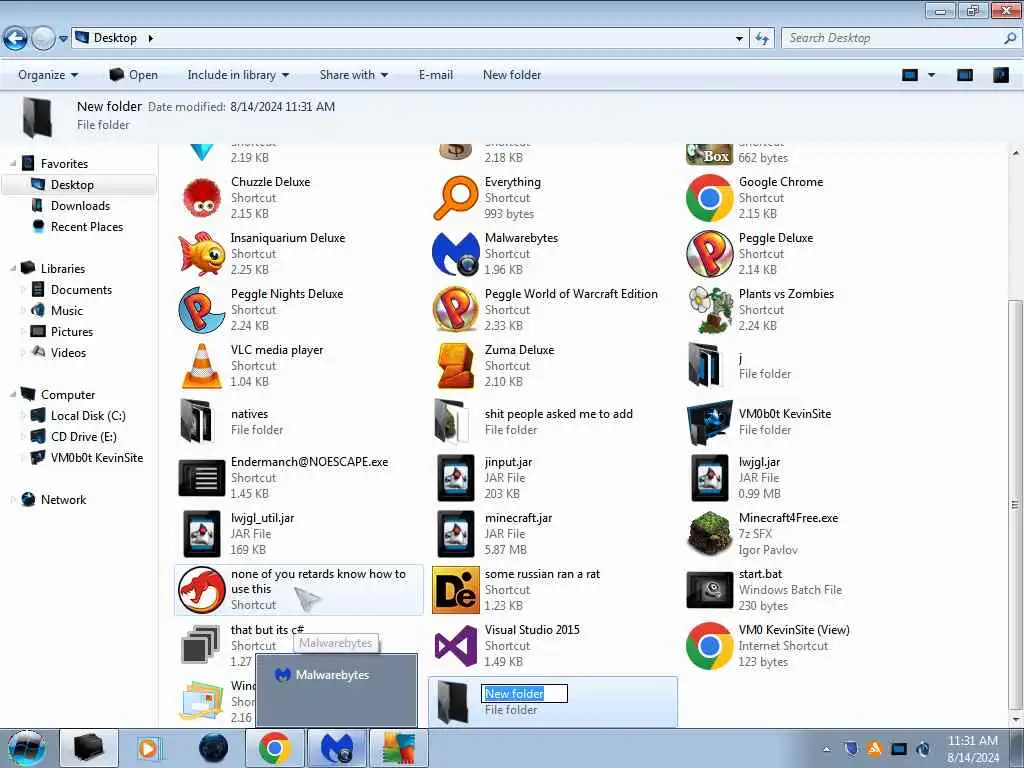
Task: Open the Chuzzle Deluxe shortcut icon
Action: tap(202, 198)
